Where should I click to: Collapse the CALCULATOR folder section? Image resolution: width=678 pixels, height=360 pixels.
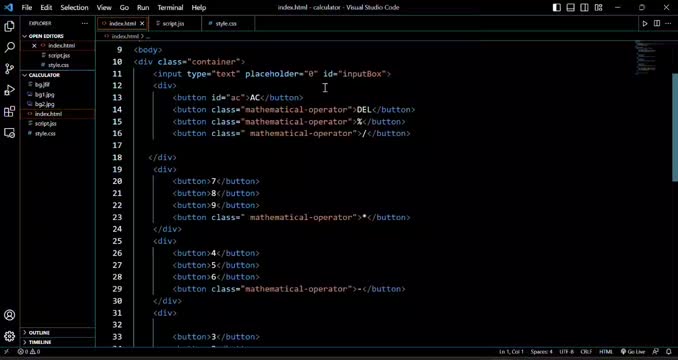(58, 75)
